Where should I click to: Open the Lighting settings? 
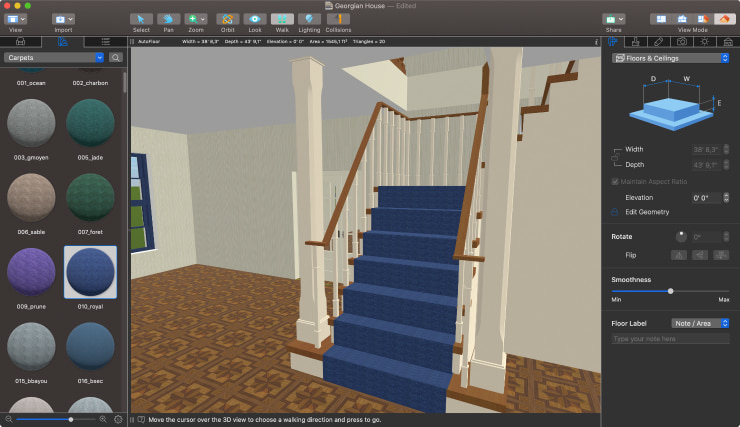[310, 19]
